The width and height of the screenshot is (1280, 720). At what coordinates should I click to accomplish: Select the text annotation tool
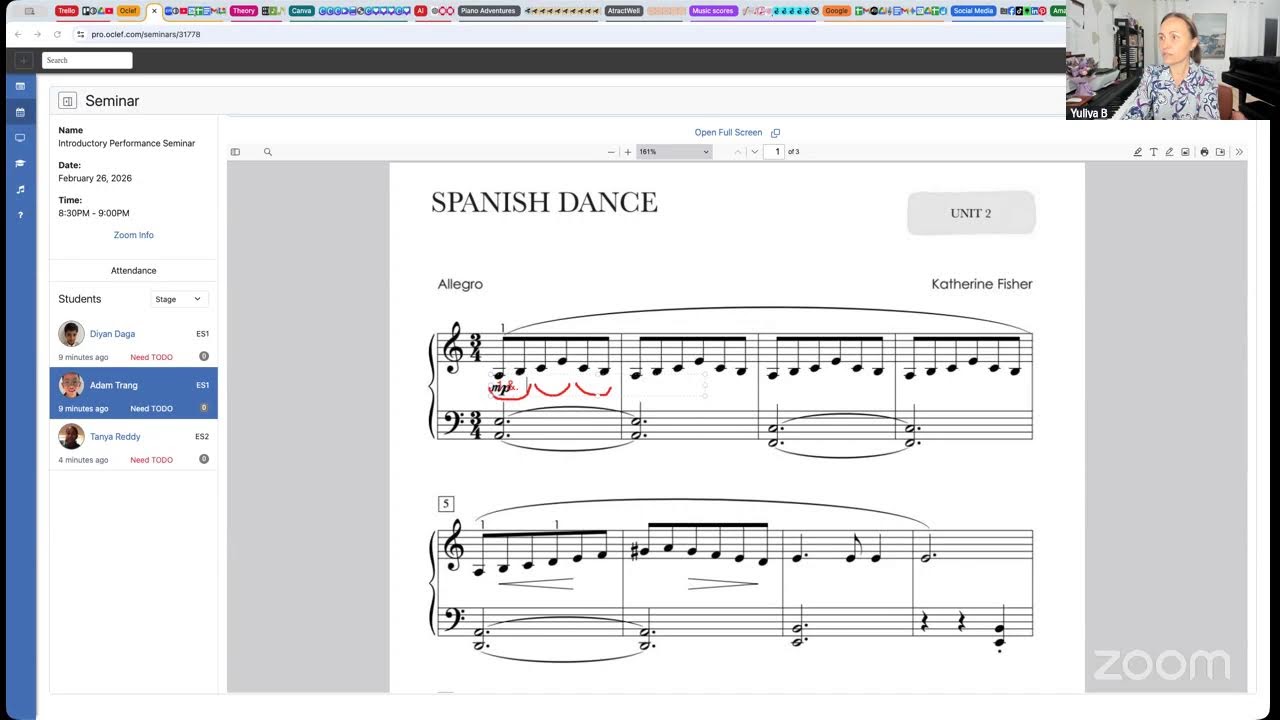tap(1153, 152)
